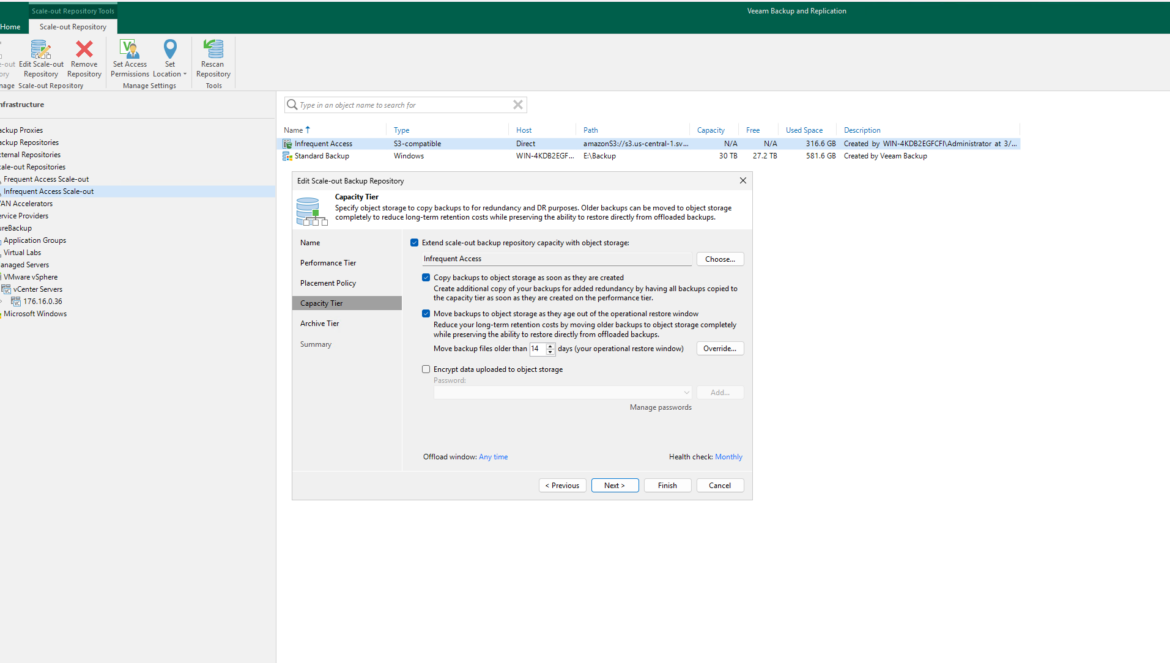Sort the list by the Host column
Viewport: 1170px width, 663px height.
click(524, 131)
